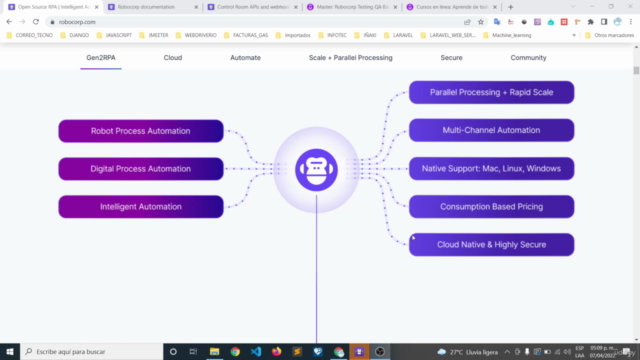Open the CORREO_TECNO bookmark folder
Image resolution: width=640 pixels, height=360 pixels.
30,35
